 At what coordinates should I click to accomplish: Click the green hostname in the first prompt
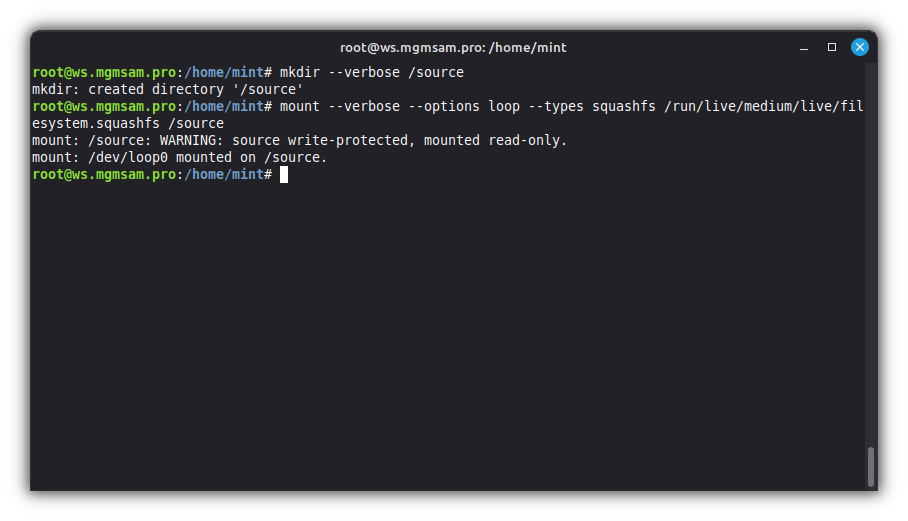(x=104, y=72)
